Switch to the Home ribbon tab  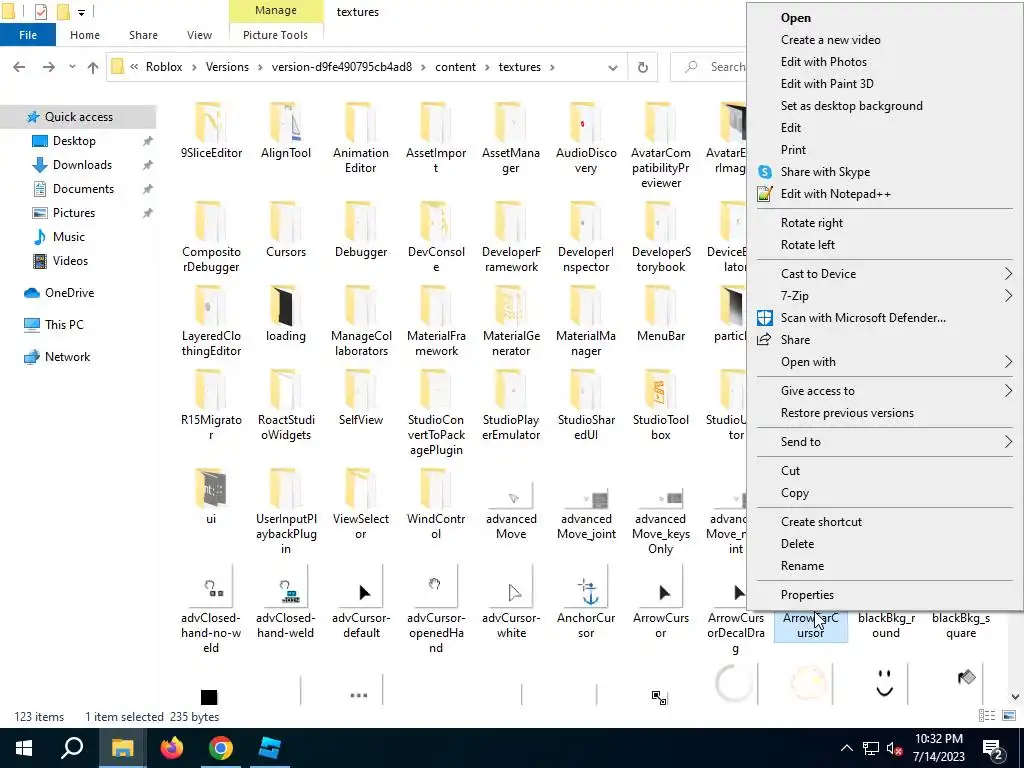coord(85,35)
